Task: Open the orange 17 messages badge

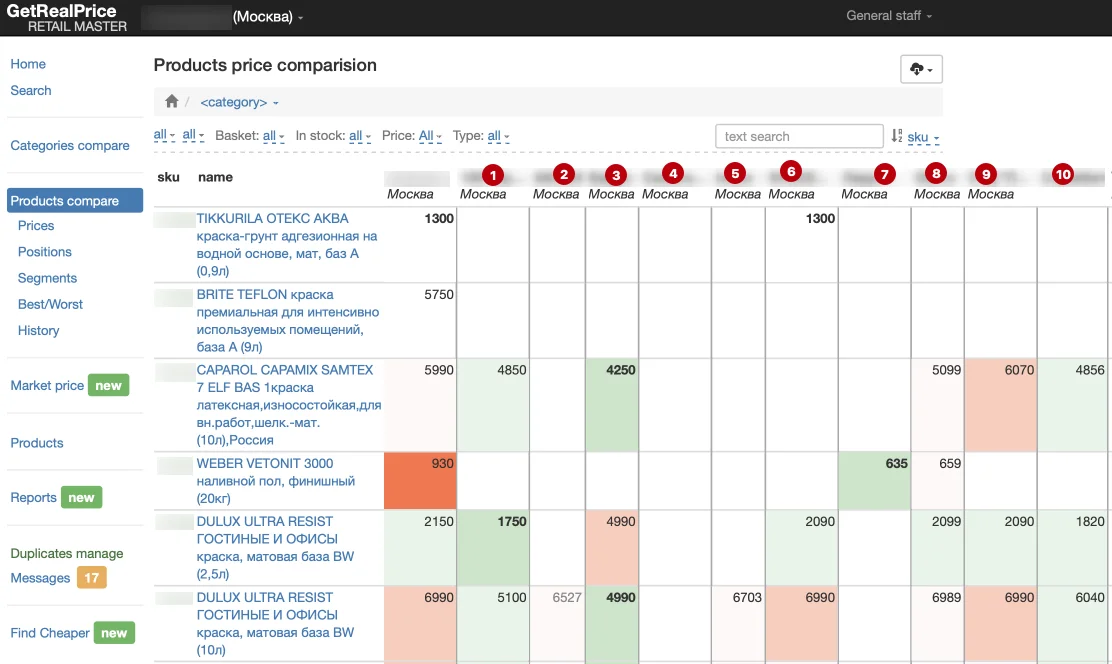Action: (91, 578)
